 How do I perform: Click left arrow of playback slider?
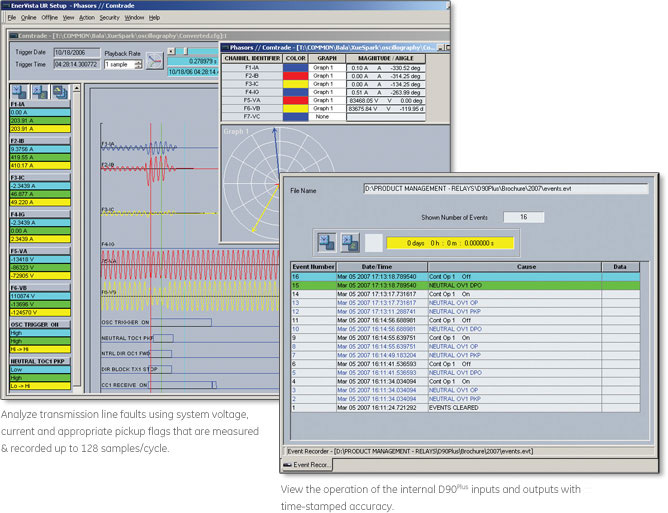pos(171,51)
